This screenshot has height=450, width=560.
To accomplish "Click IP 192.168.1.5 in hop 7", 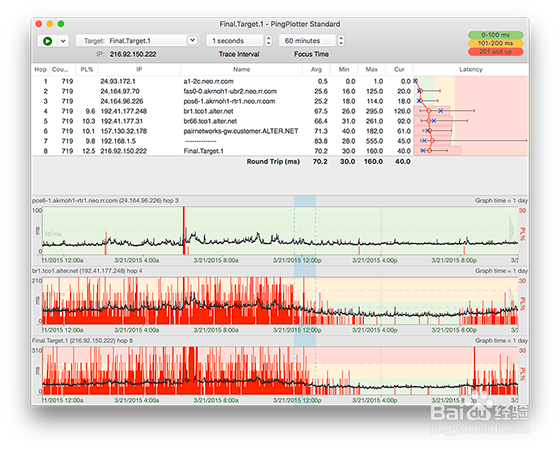I will (x=118, y=141).
